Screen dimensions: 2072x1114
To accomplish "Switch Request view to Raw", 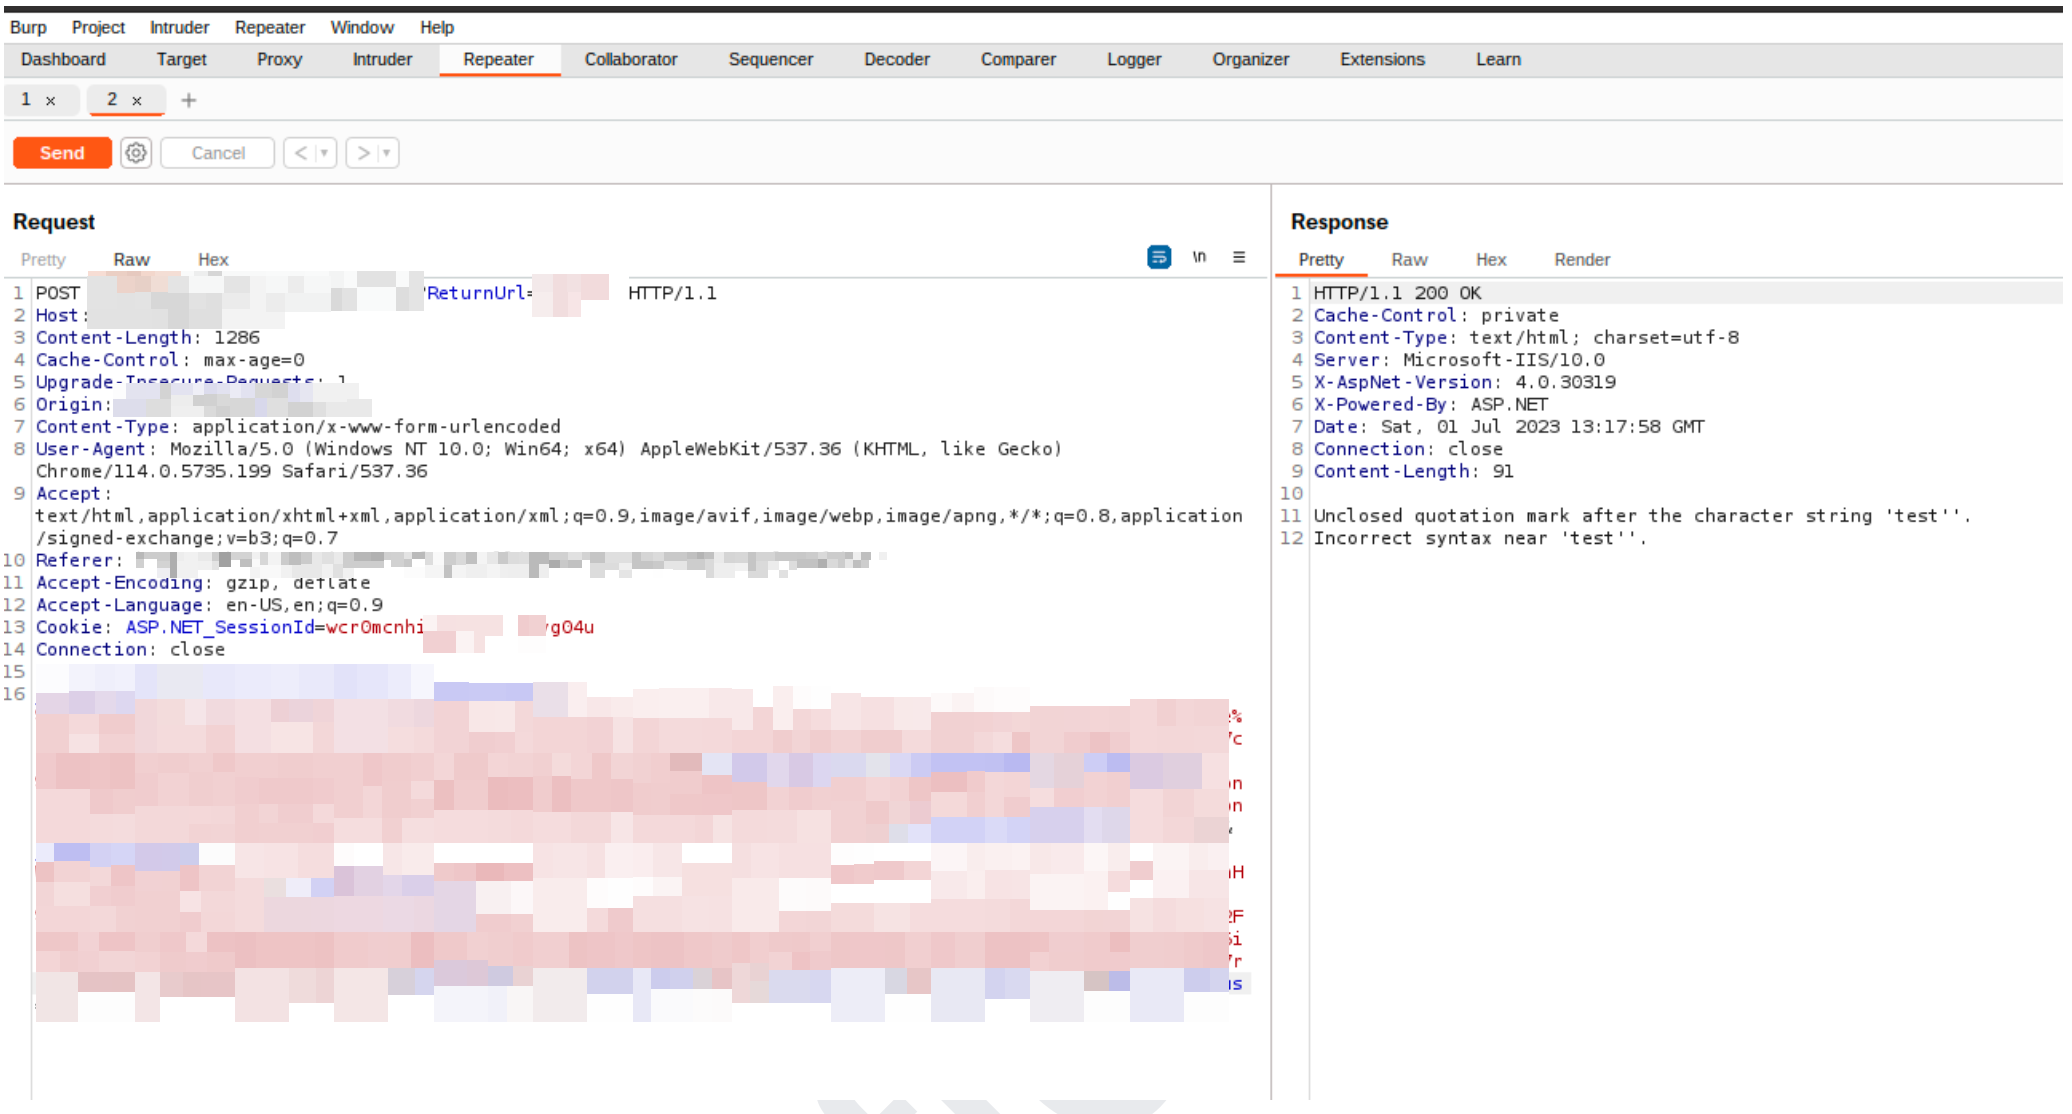I will (x=131, y=259).
